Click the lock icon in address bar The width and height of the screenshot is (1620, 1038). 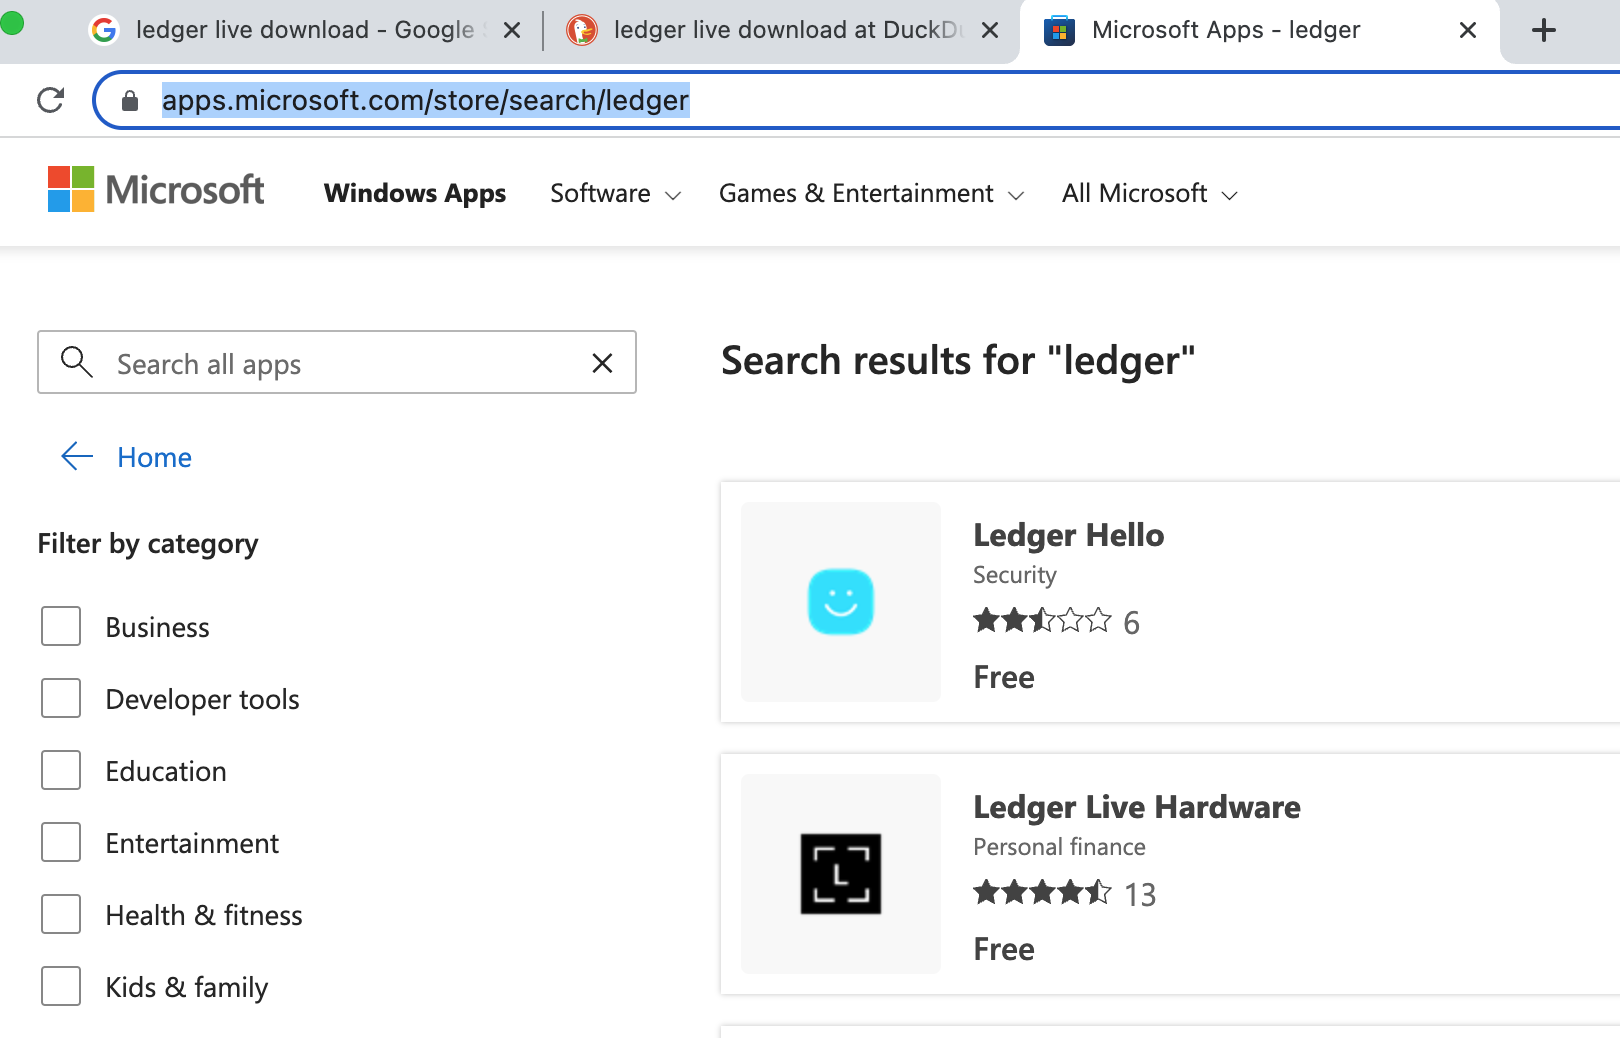coord(130,100)
